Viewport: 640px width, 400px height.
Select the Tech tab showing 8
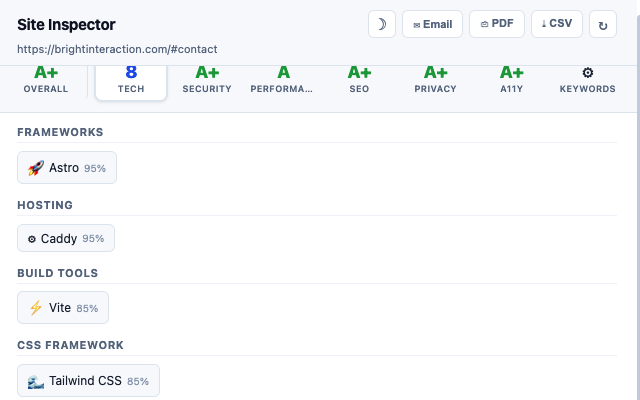click(131, 82)
